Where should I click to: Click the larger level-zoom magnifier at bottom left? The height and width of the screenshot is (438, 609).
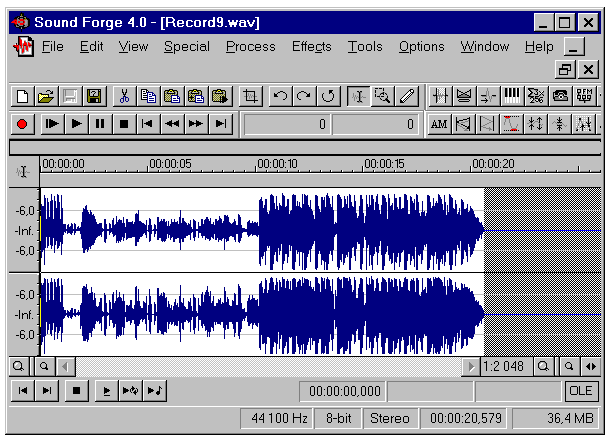[18, 366]
